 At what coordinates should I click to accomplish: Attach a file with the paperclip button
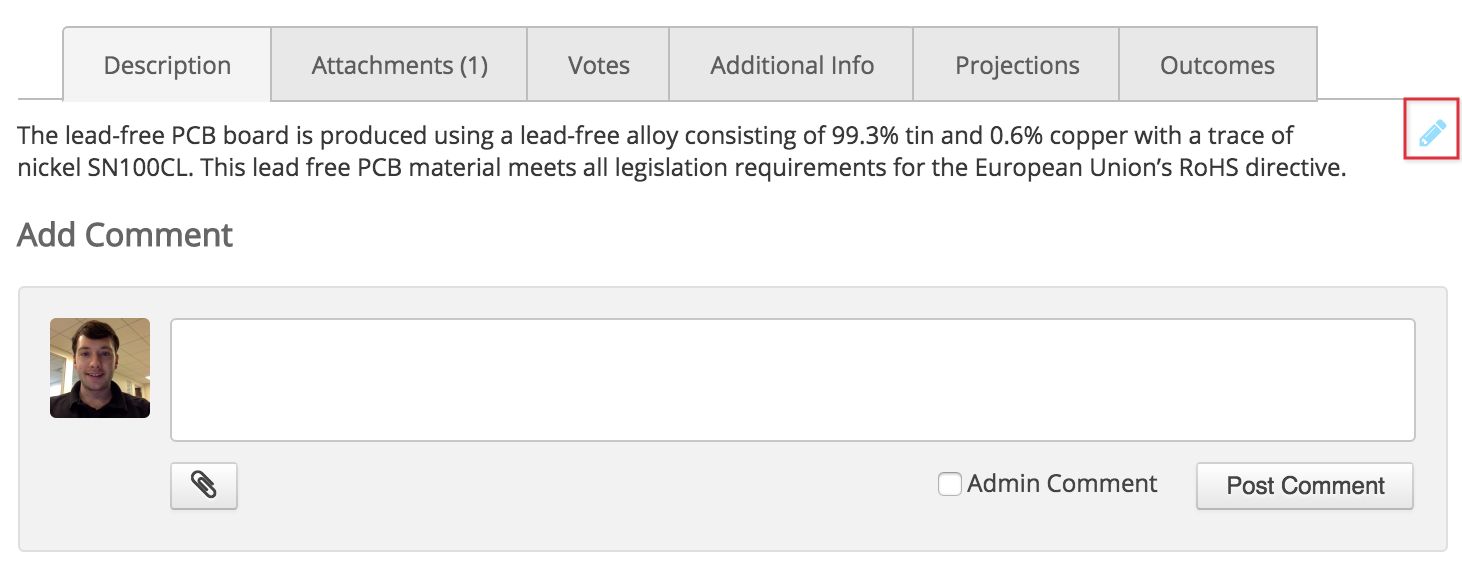[x=204, y=486]
